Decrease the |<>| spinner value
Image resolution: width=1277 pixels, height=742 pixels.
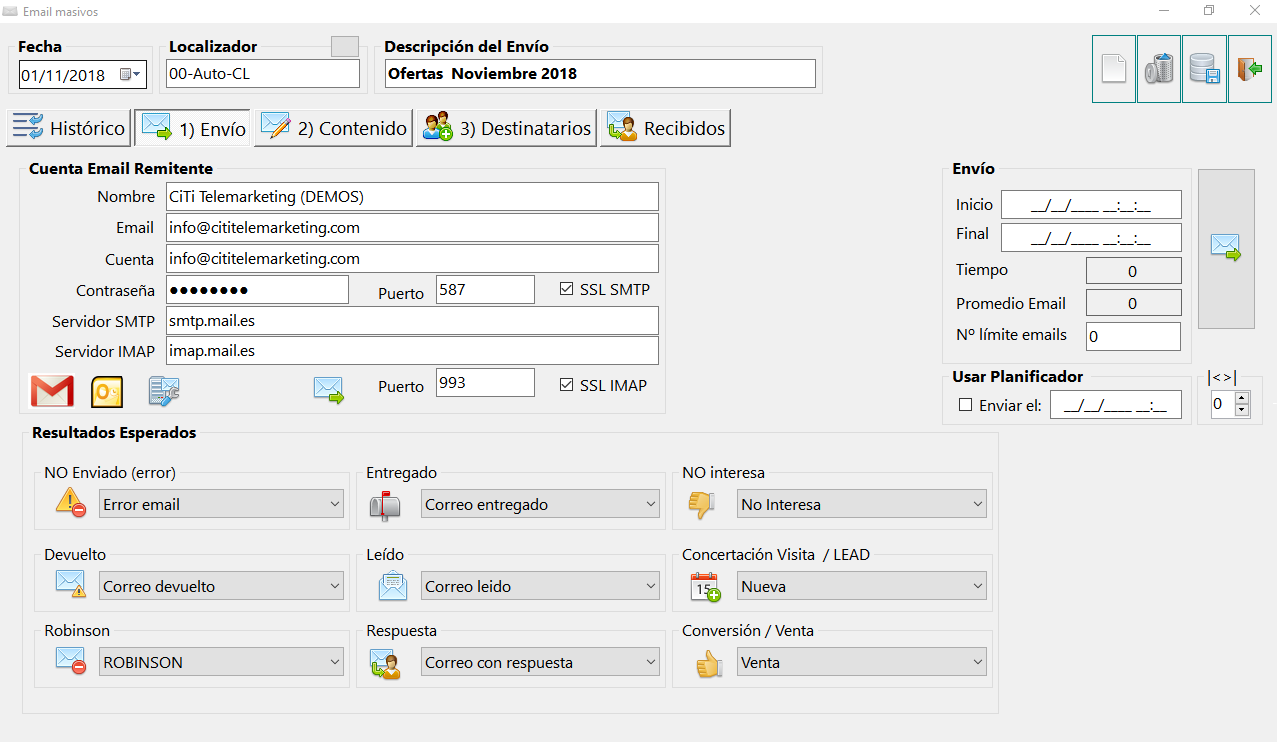[x=1242, y=410]
